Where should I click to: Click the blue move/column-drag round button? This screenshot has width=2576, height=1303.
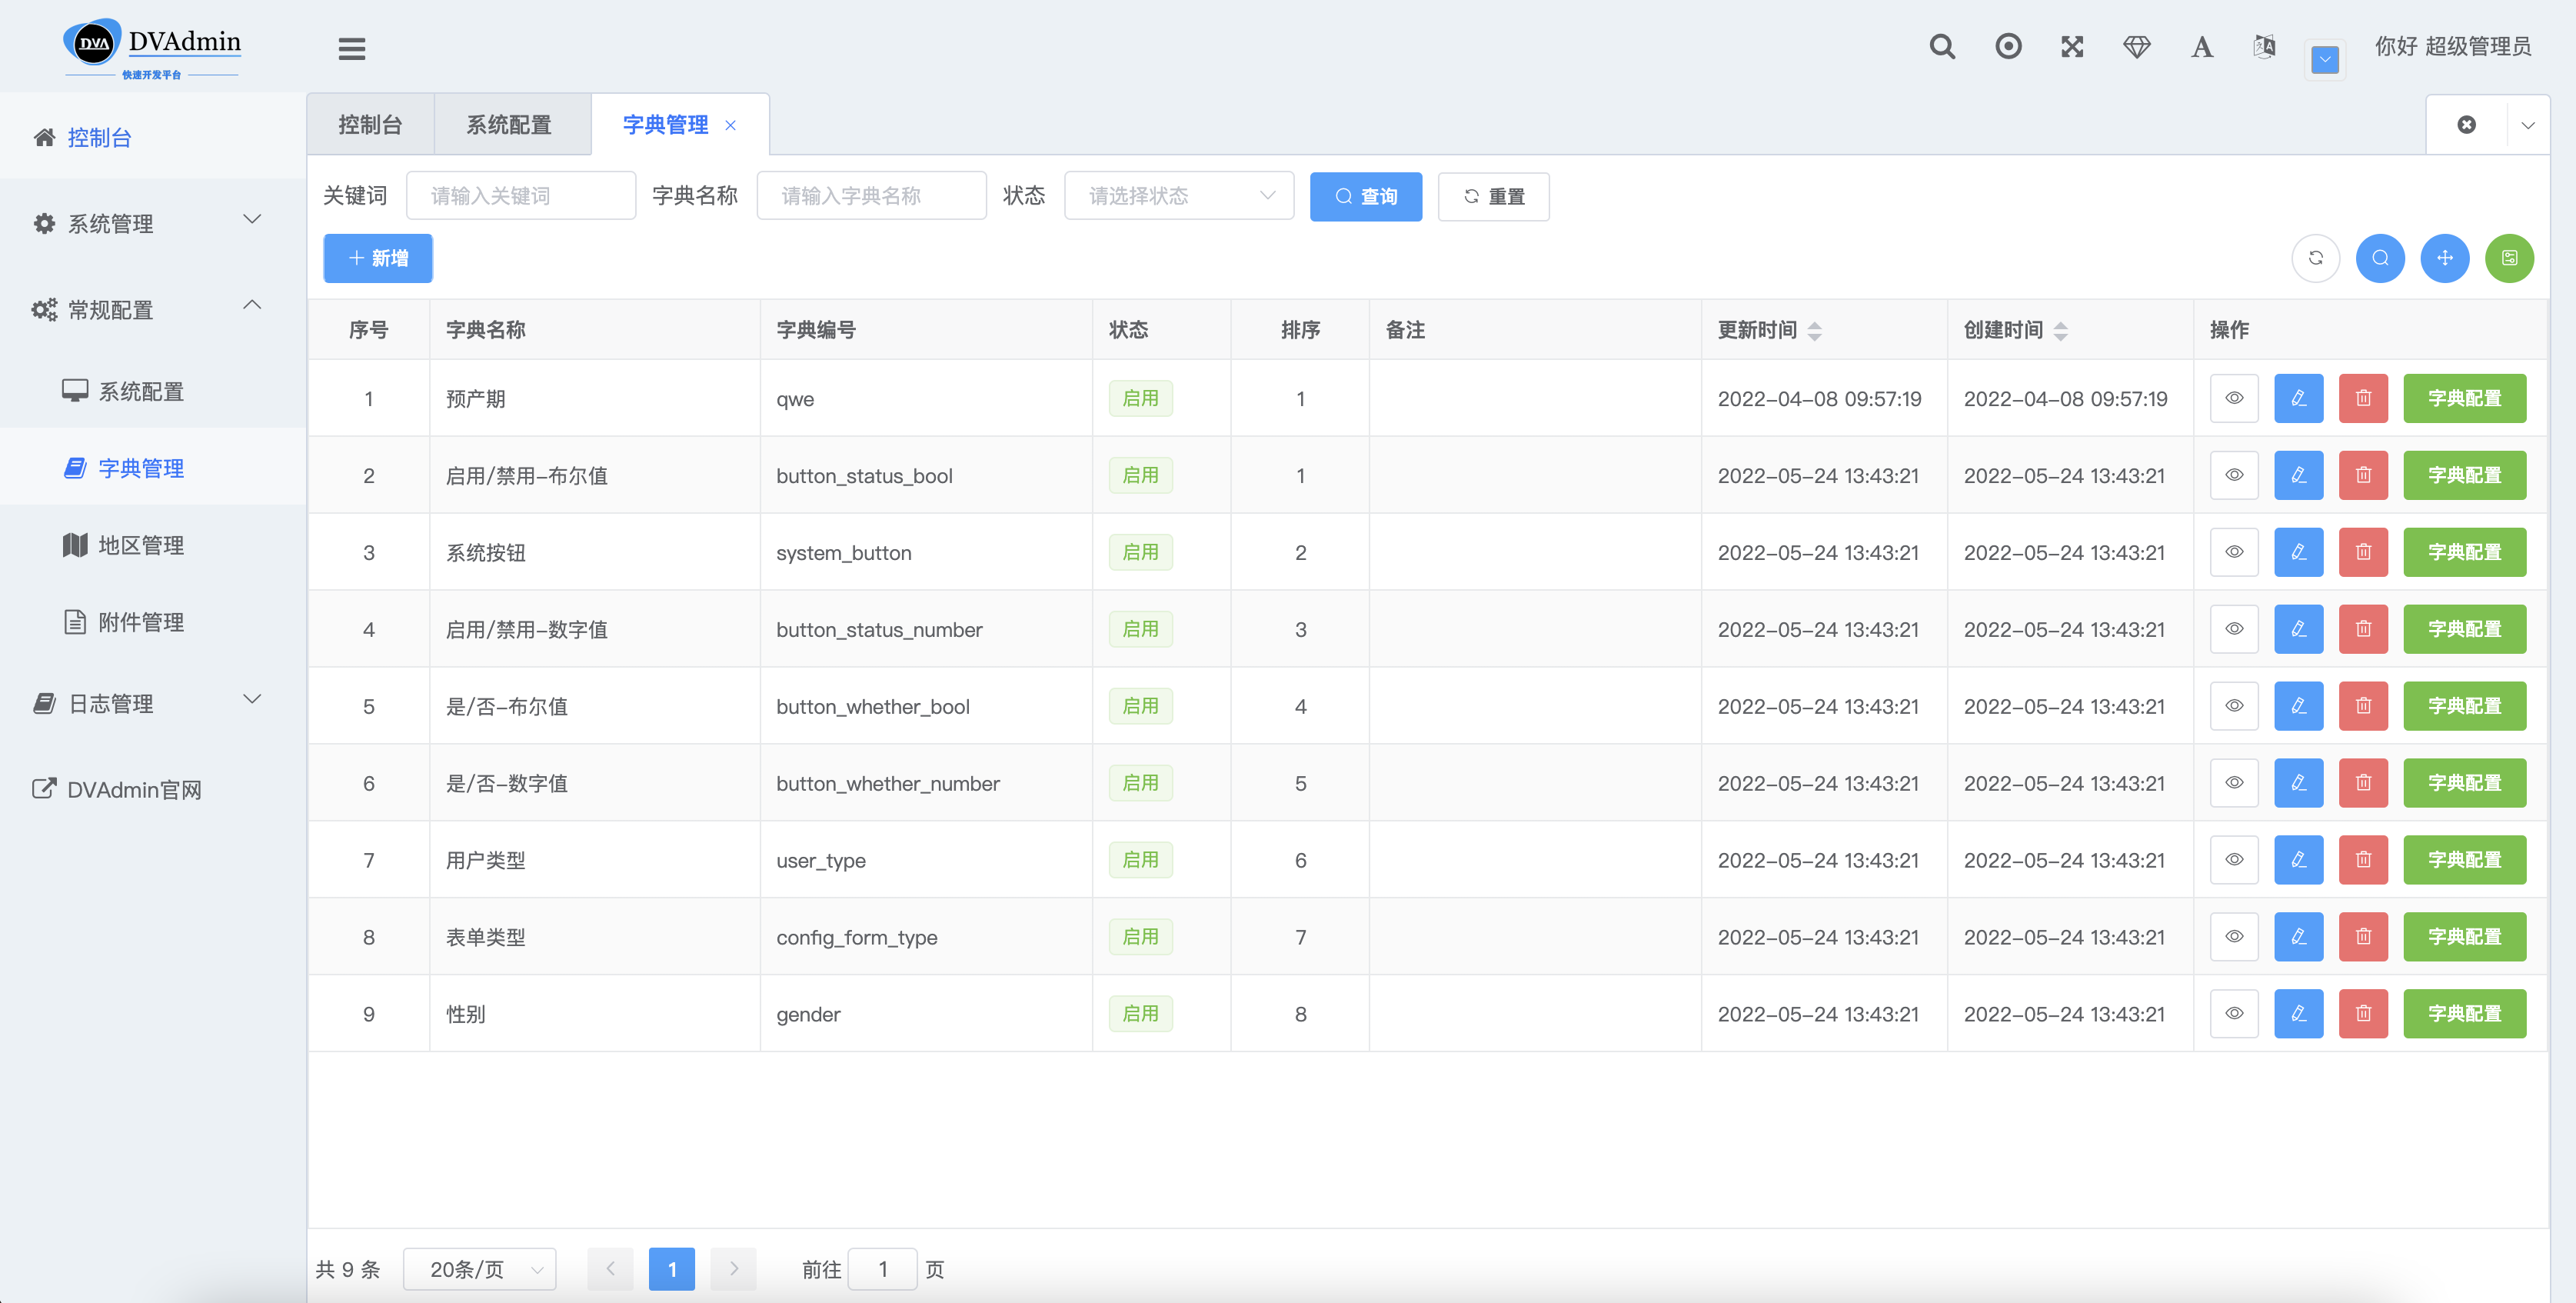click(x=2445, y=258)
